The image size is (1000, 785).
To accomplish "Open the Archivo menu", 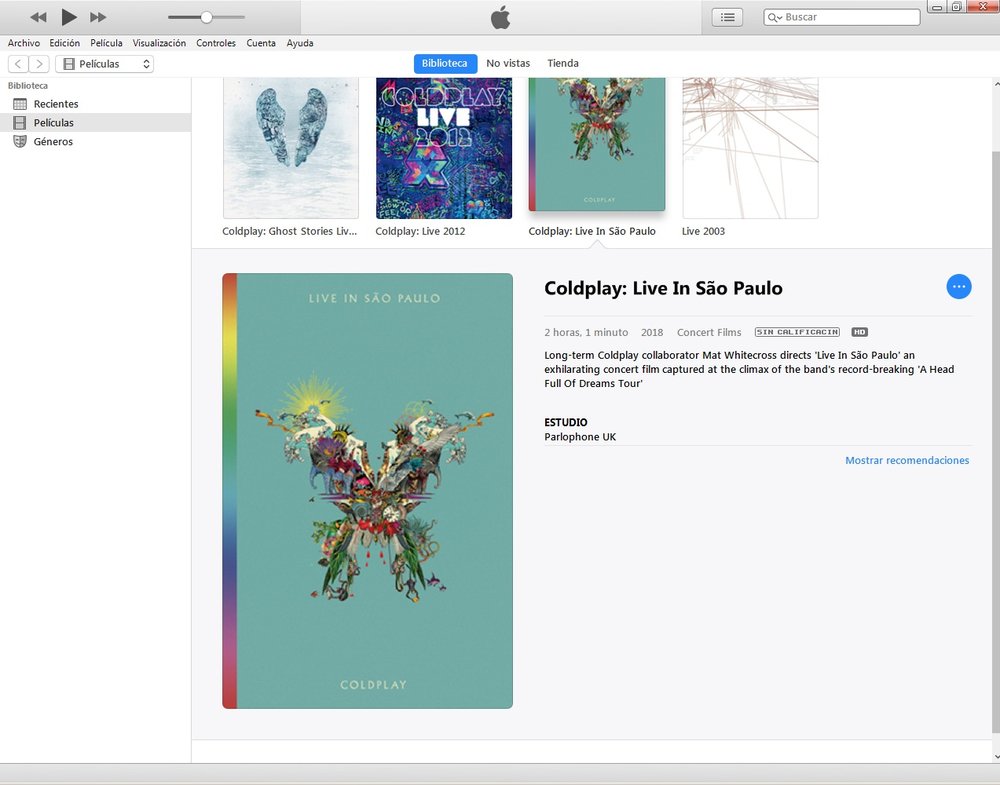I will tap(24, 43).
